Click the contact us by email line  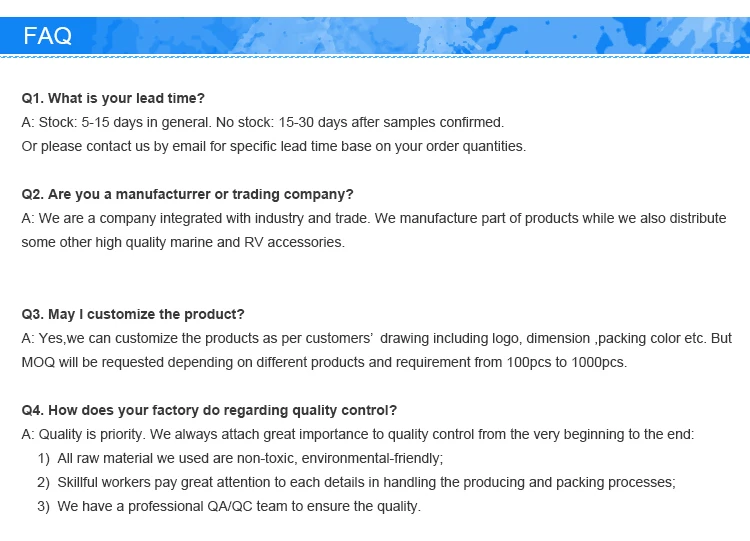point(273,146)
